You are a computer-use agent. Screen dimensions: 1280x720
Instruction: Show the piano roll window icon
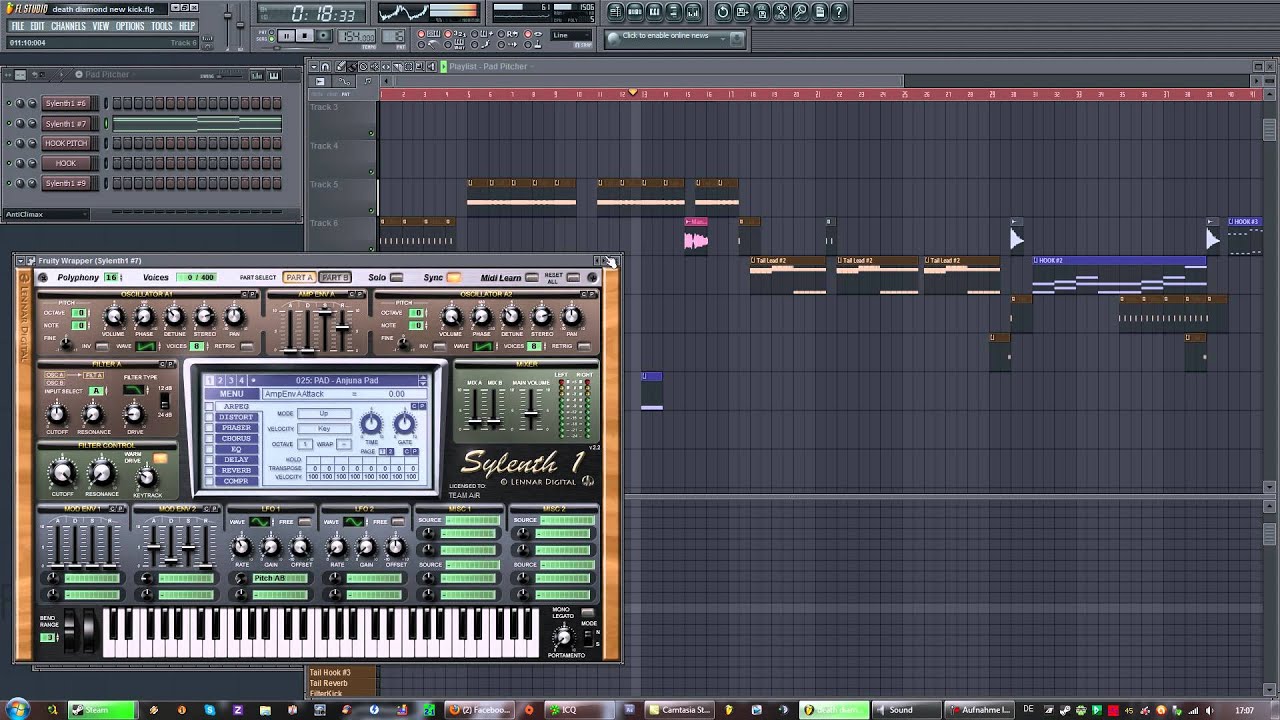tap(655, 12)
